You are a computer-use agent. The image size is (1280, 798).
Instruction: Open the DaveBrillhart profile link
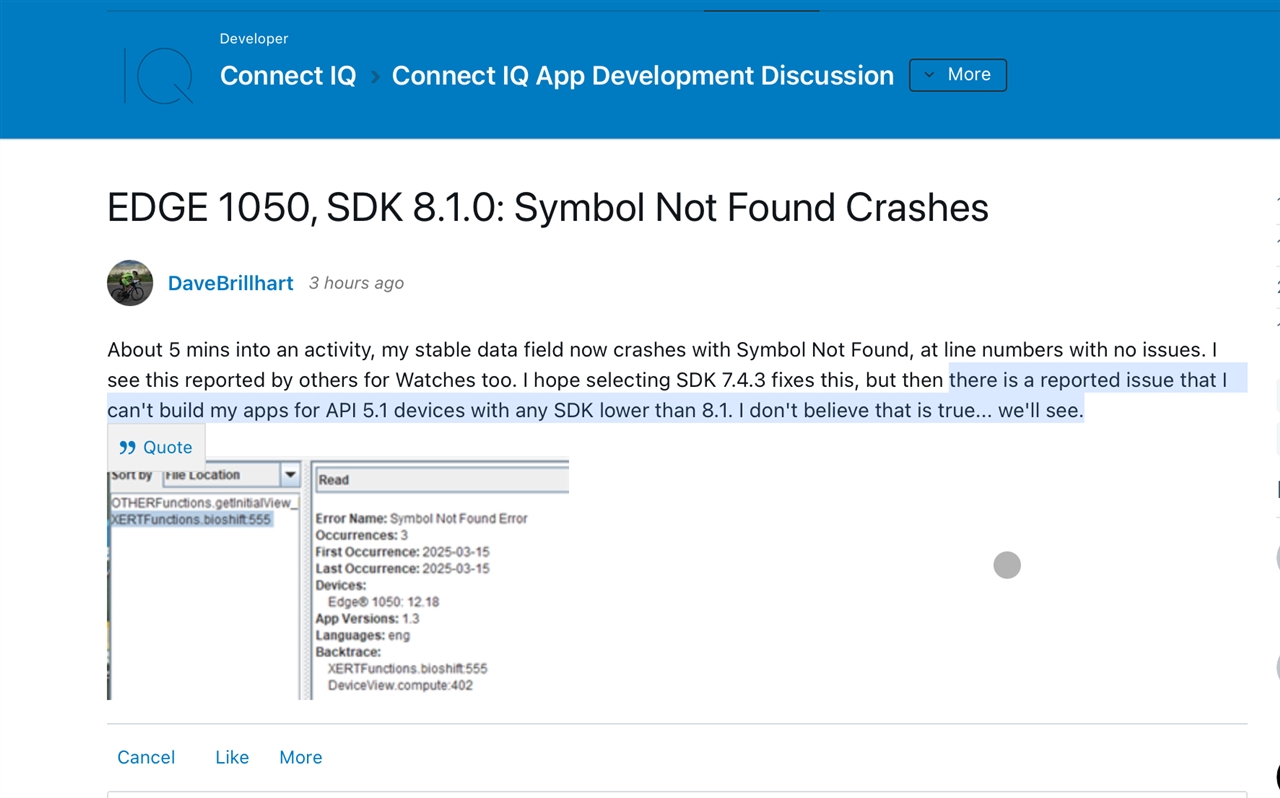click(231, 283)
